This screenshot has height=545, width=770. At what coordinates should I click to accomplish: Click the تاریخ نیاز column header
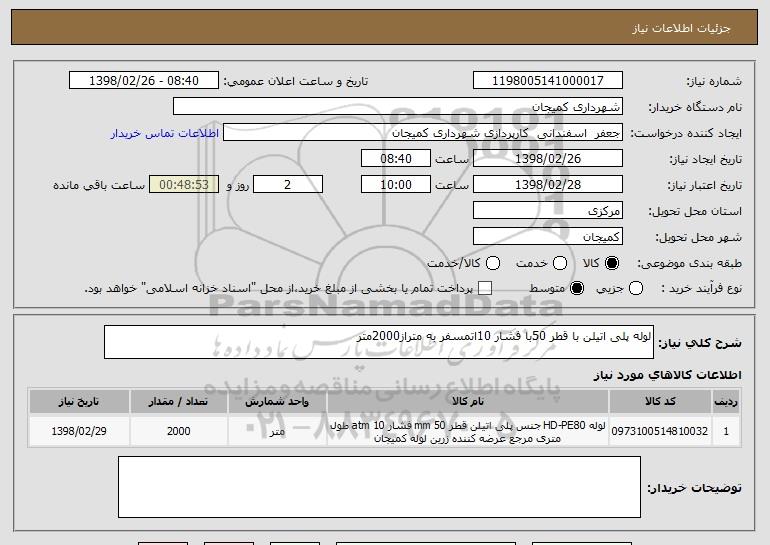click(79, 402)
